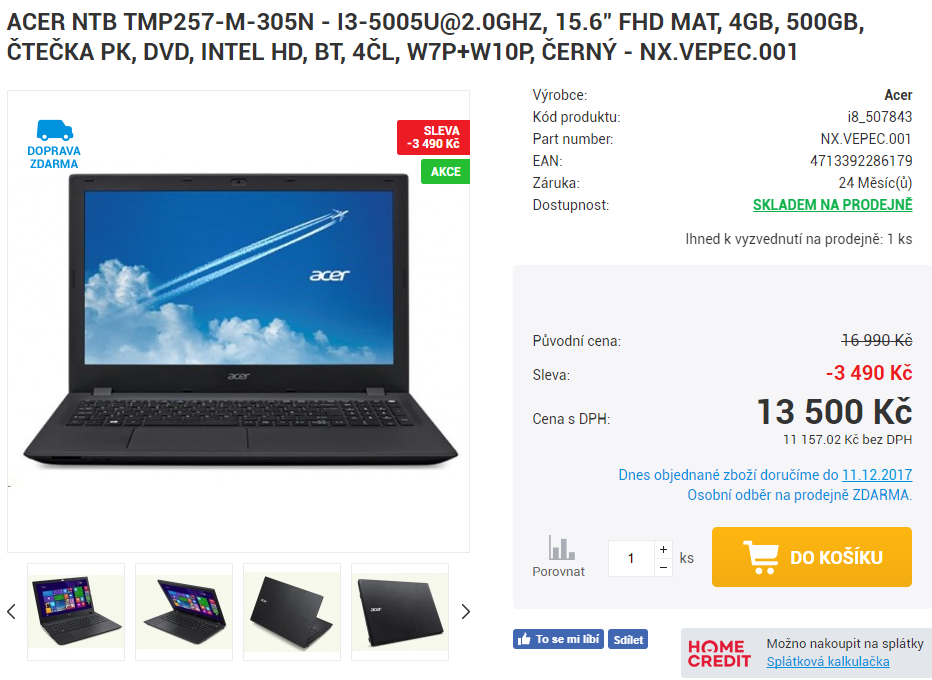The width and height of the screenshot is (932, 680).
Task: Click the Facebook Sdílet share button
Action: tap(628, 640)
